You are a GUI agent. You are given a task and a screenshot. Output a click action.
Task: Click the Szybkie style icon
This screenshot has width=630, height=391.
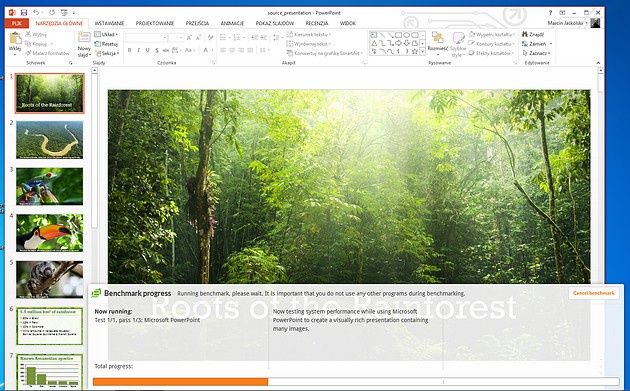click(x=458, y=38)
